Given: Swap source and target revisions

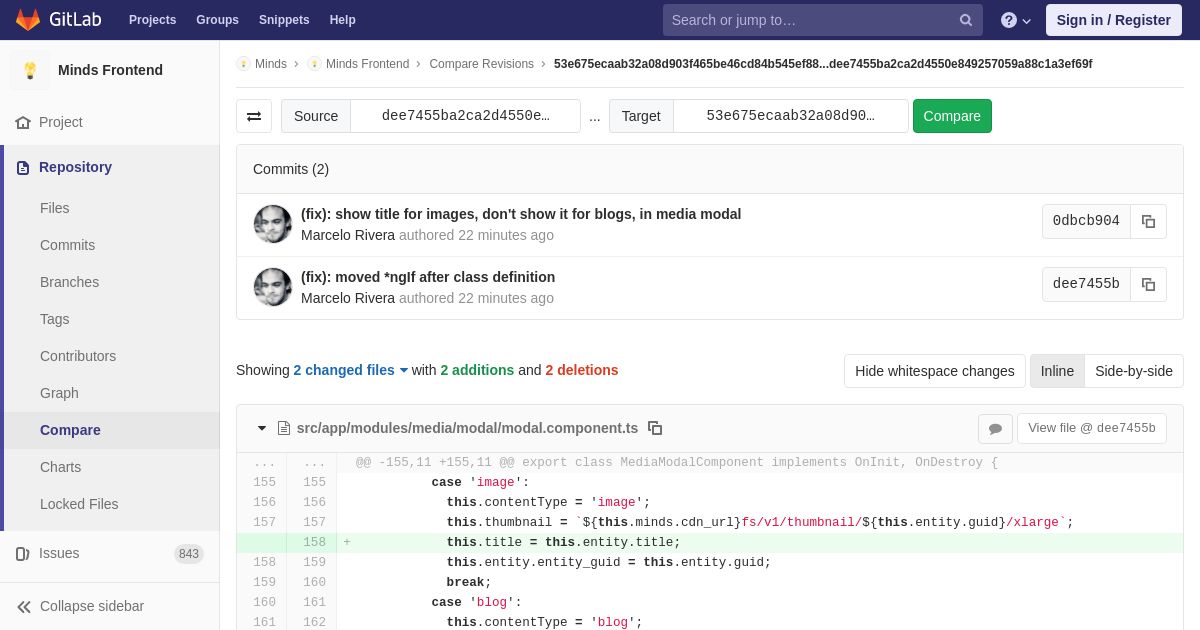Looking at the screenshot, I should pyautogui.click(x=254, y=116).
